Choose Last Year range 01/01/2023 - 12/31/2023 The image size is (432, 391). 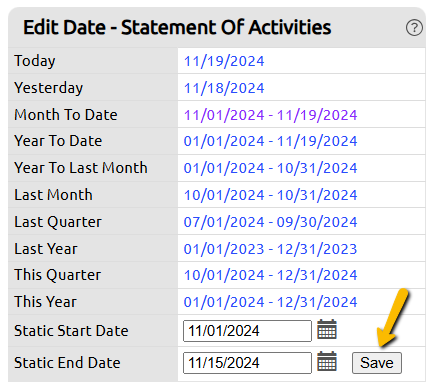[270, 249]
